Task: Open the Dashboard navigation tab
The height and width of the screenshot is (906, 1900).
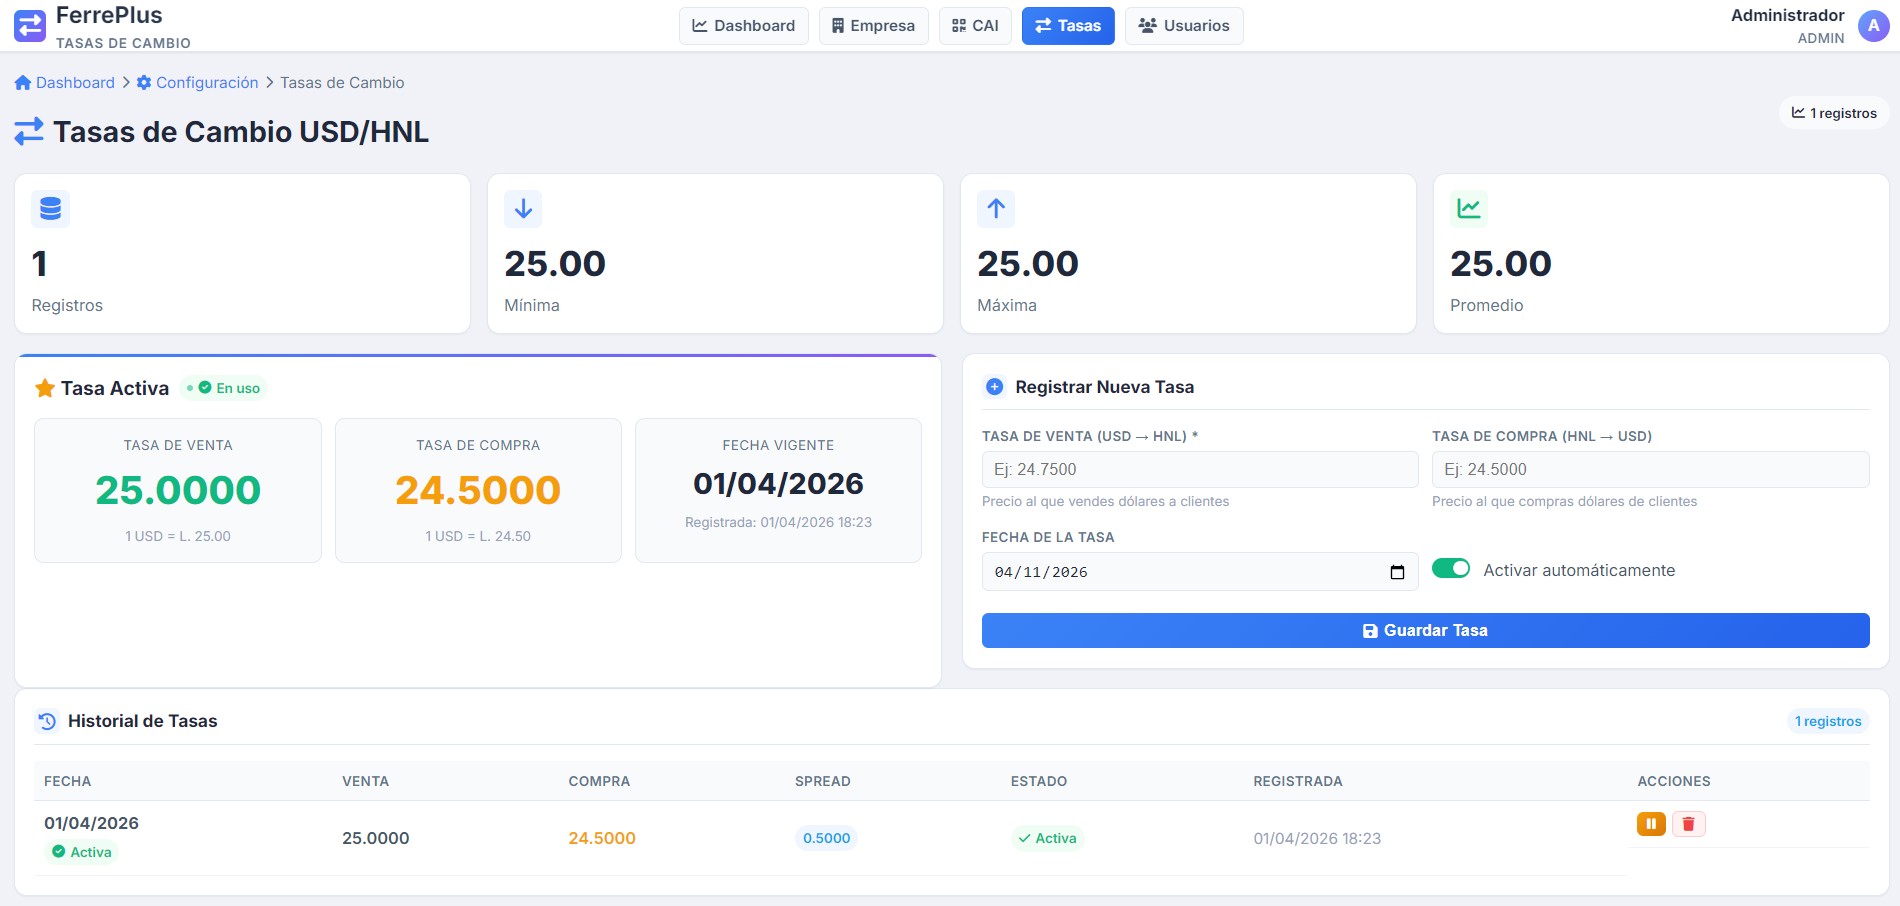Action: coord(744,26)
